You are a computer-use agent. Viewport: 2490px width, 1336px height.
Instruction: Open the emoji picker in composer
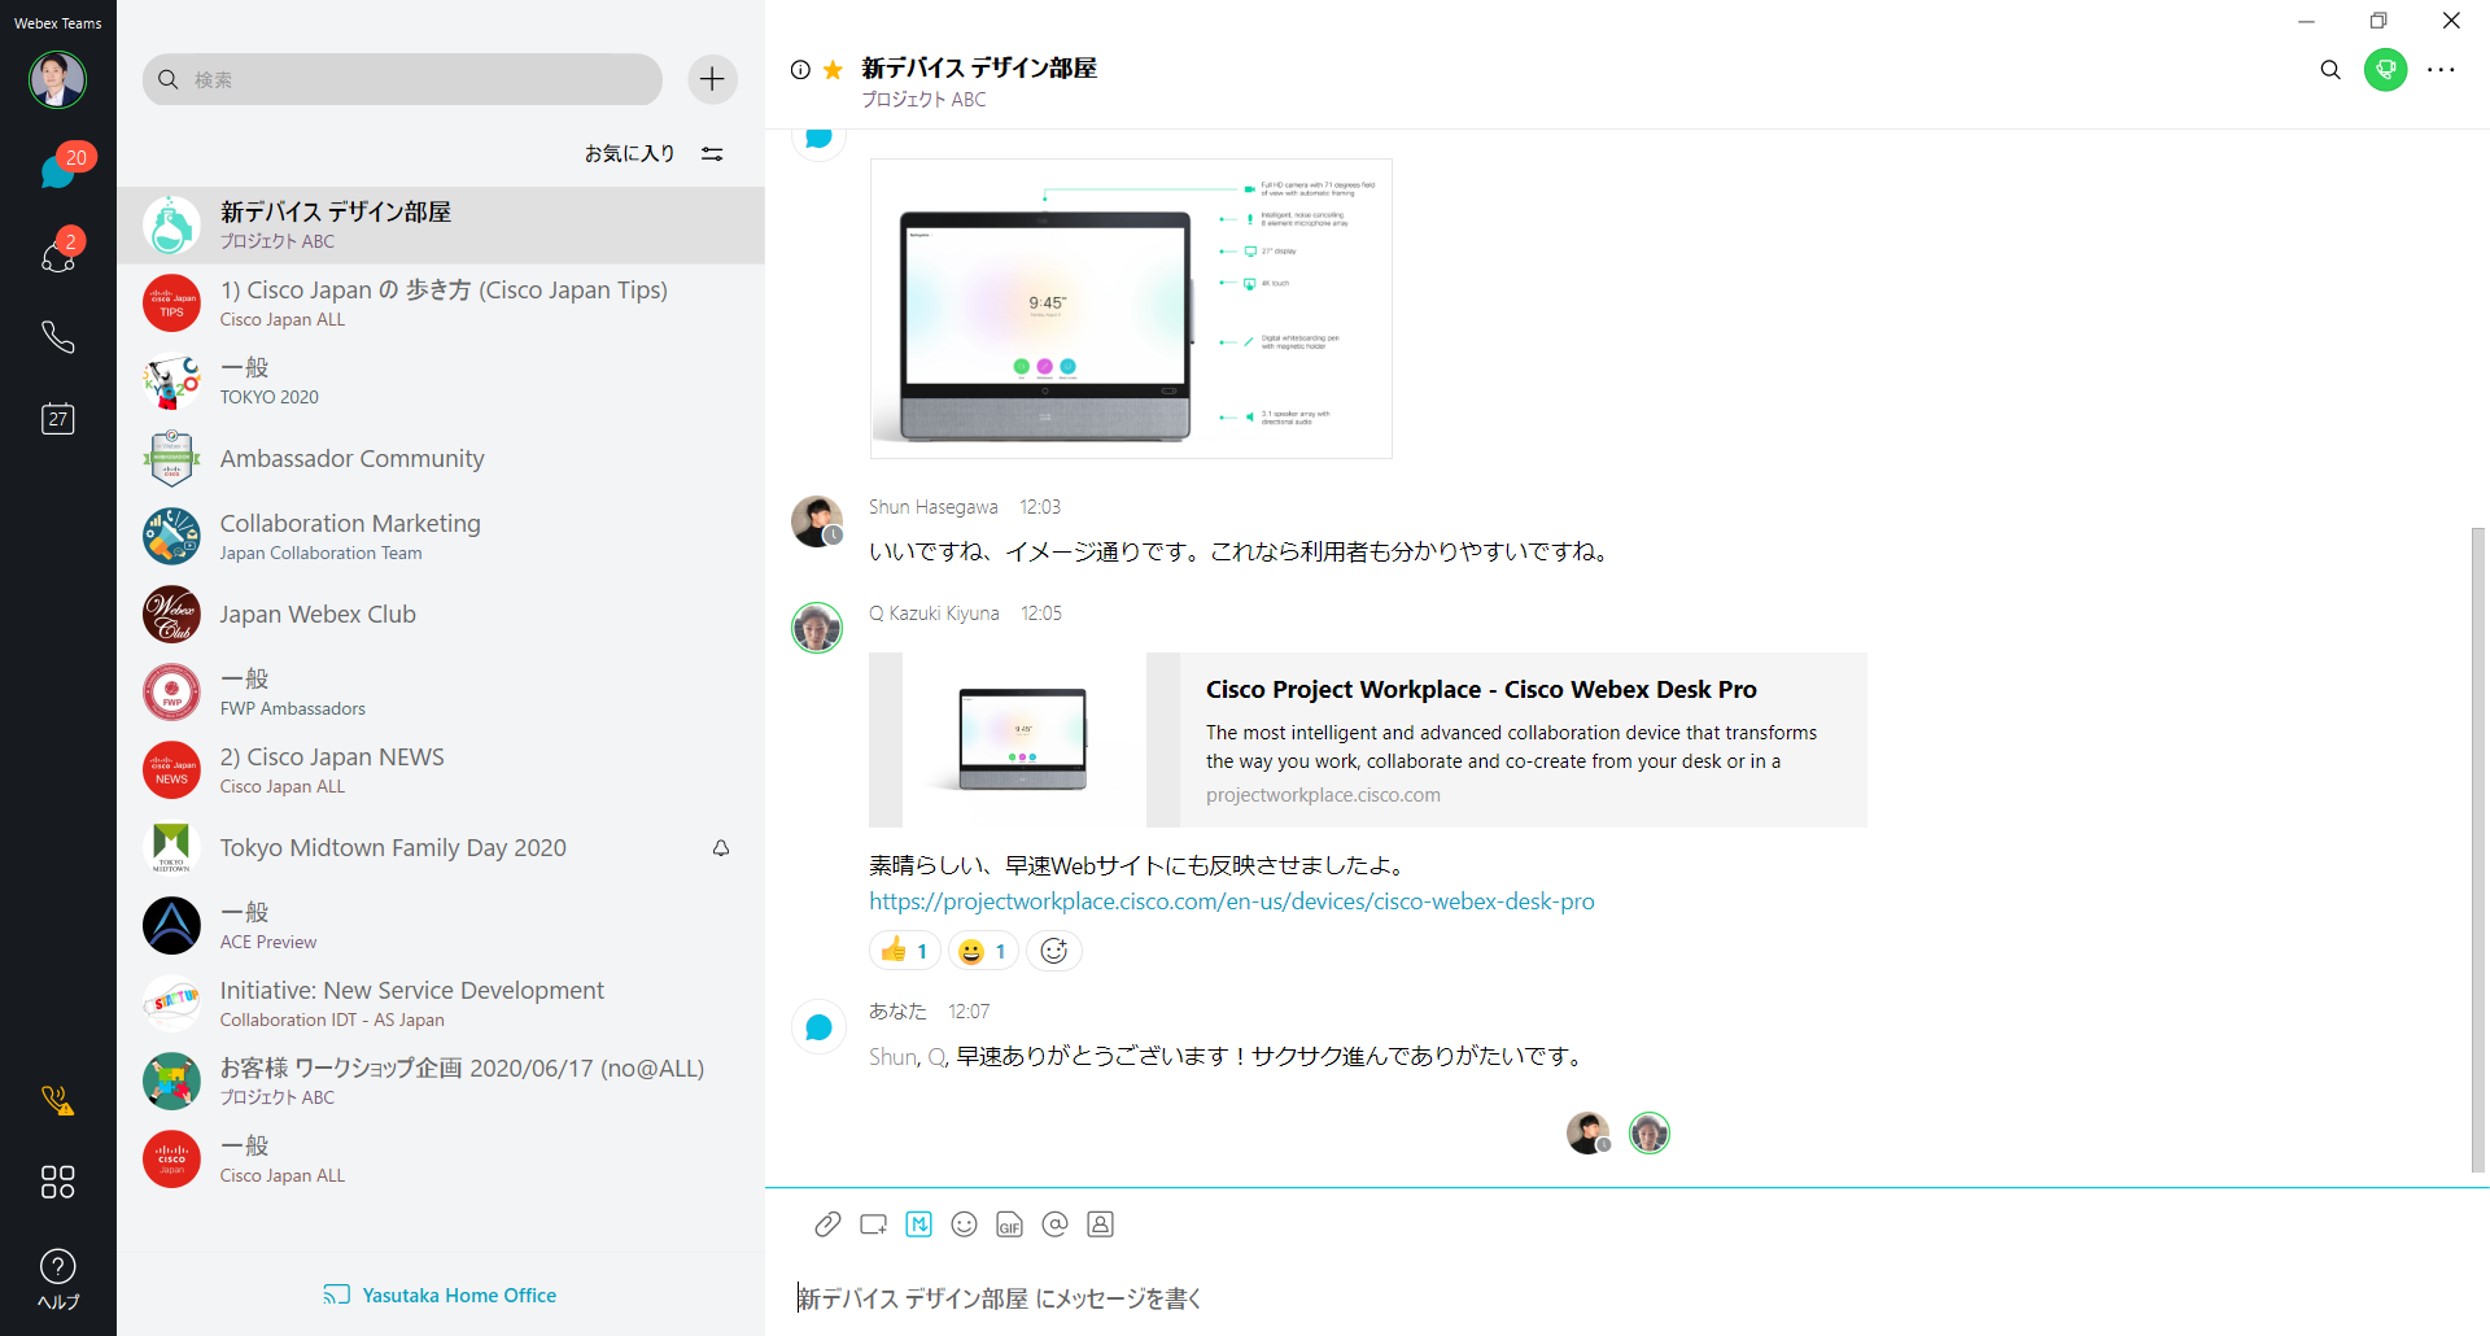point(964,1224)
